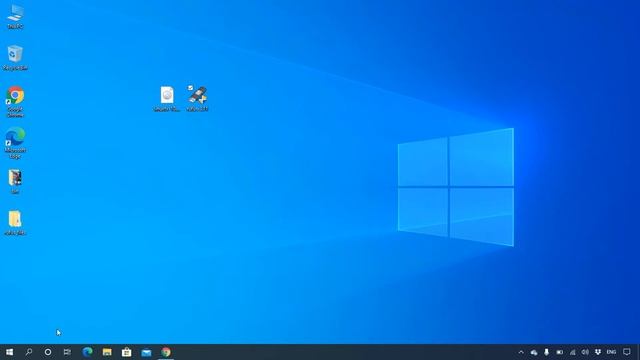Open the Windows Start menu
The height and width of the screenshot is (360, 640).
[x=9, y=352]
